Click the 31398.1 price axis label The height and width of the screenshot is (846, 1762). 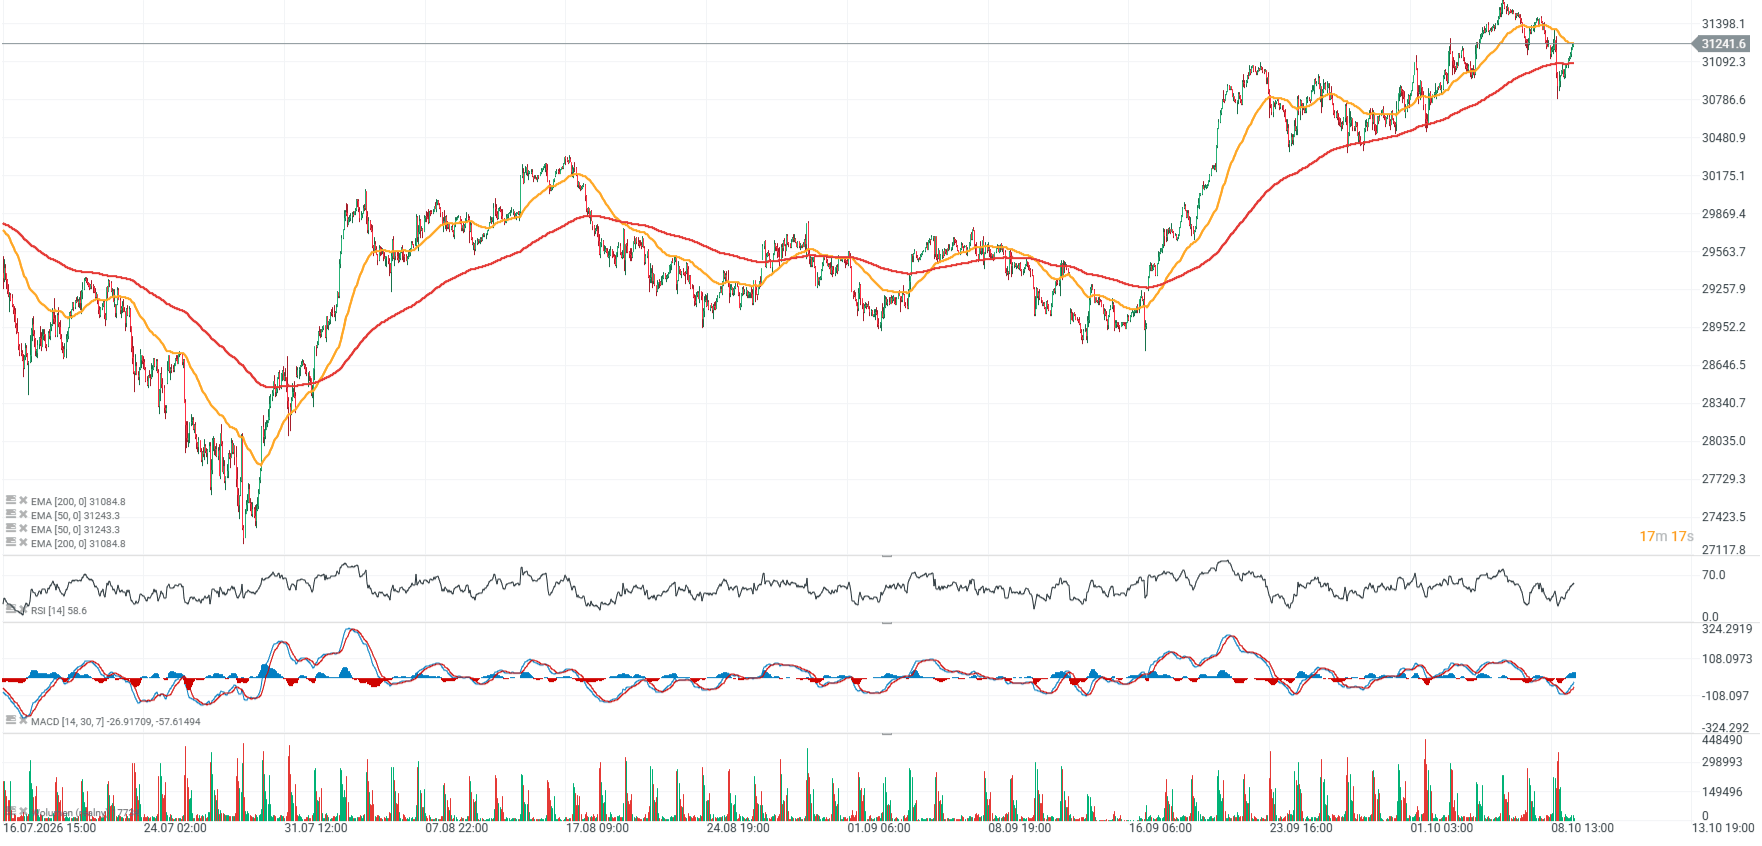1723,24
